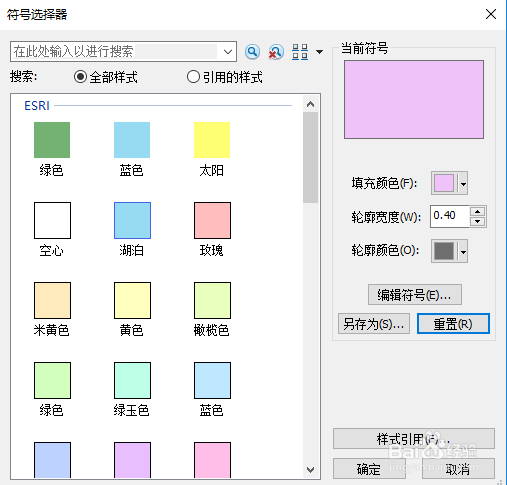Open the fill color dropdown arrow
The height and width of the screenshot is (485, 507).
coord(463,183)
